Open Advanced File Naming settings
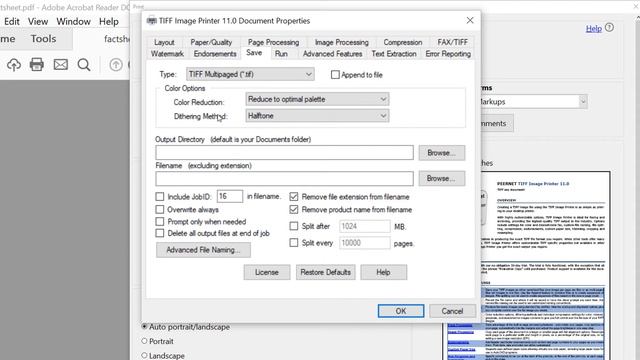 (203, 250)
